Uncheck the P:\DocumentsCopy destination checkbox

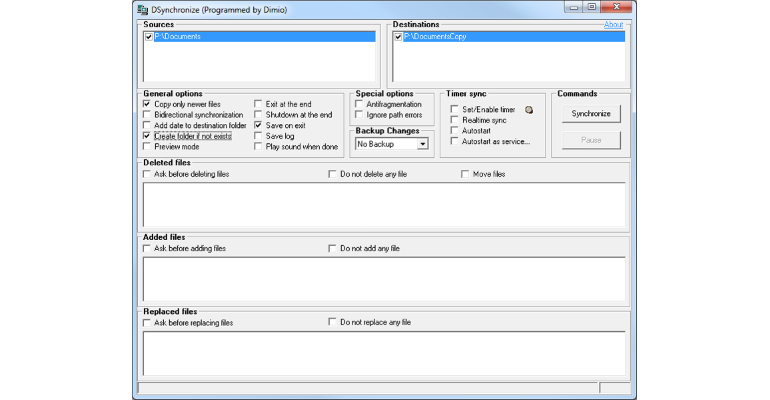[x=398, y=36]
